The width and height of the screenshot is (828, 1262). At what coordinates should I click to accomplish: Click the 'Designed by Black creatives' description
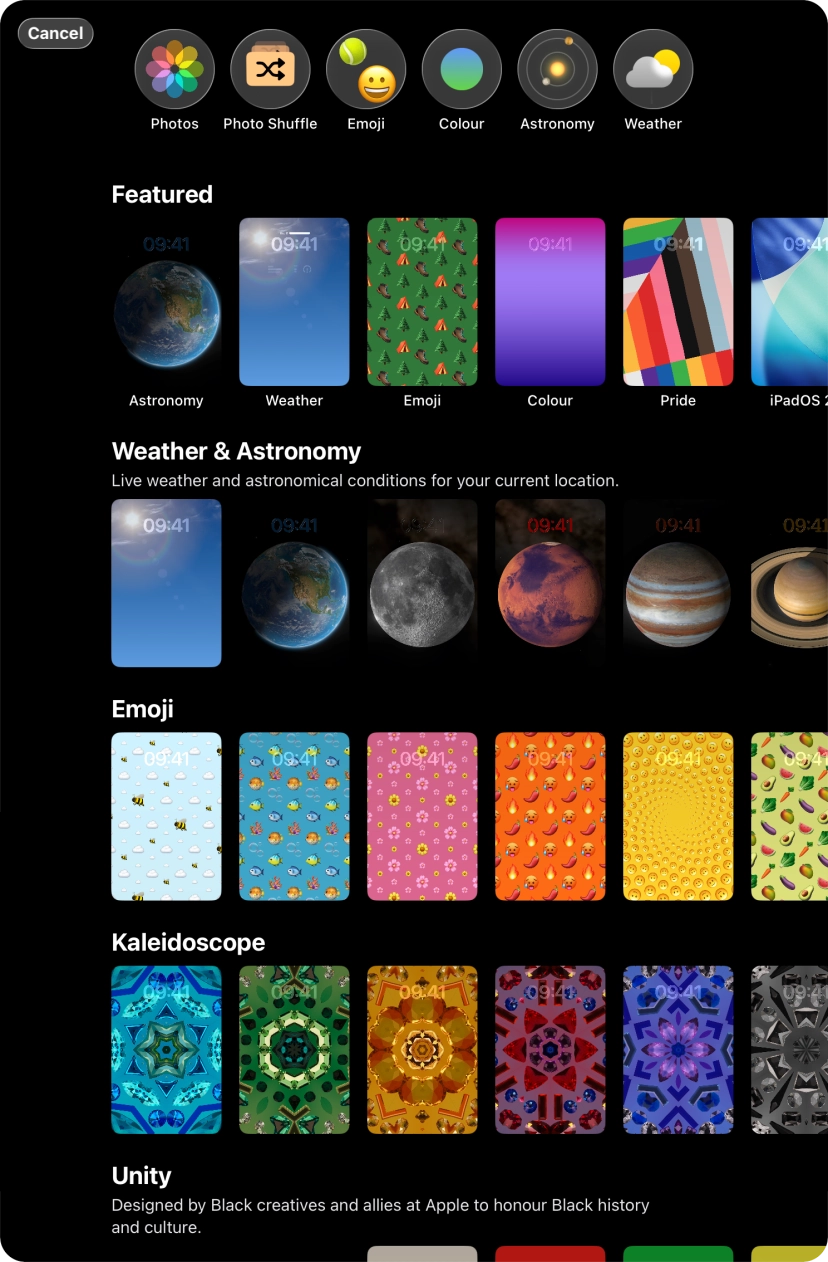pyautogui.click(x=380, y=1216)
